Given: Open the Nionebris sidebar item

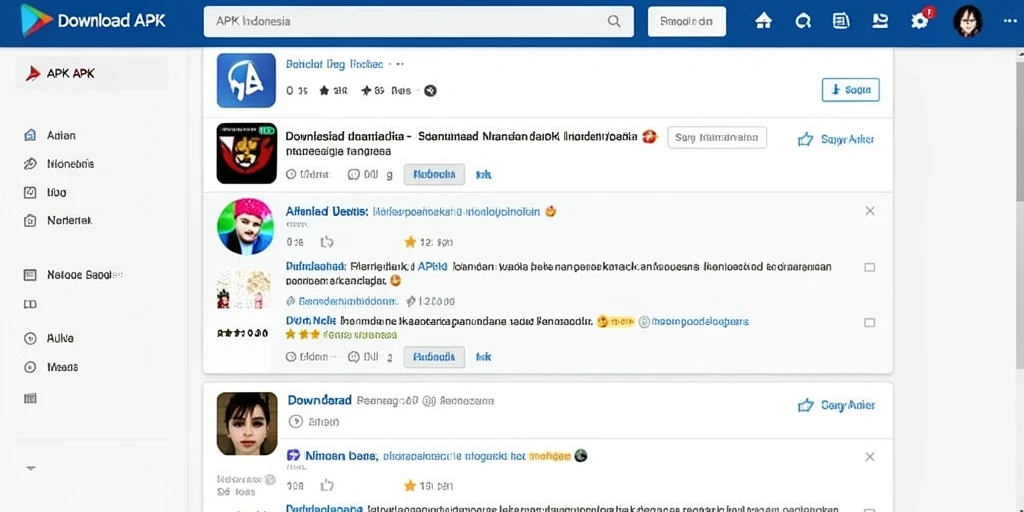Looking at the screenshot, I should tap(60, 164).
